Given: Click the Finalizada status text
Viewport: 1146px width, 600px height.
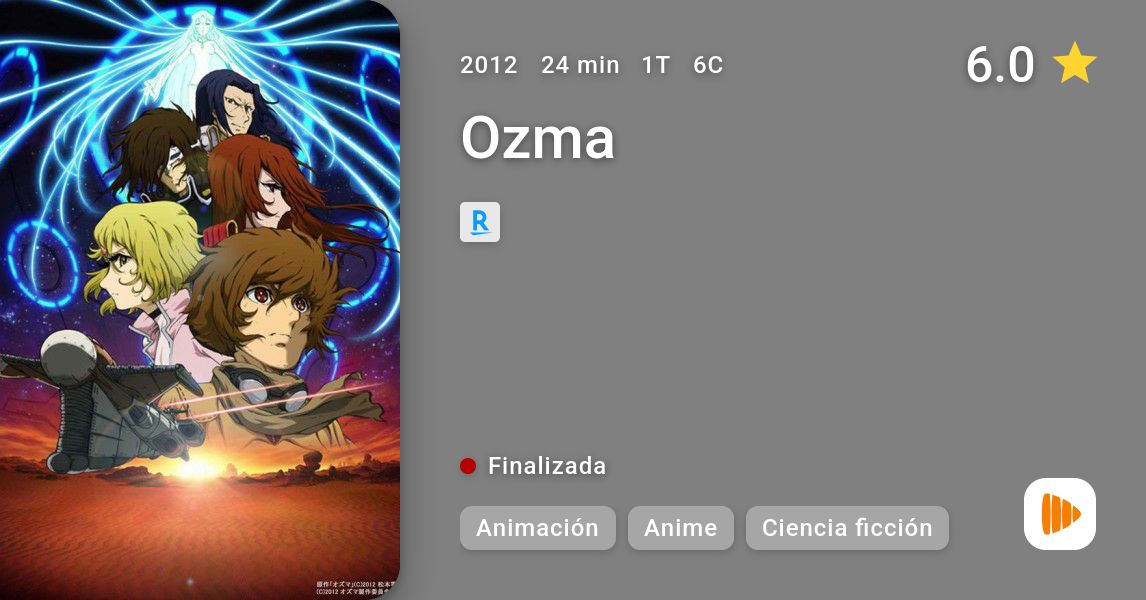Looking at the screenshot, I should click(547, 466).
